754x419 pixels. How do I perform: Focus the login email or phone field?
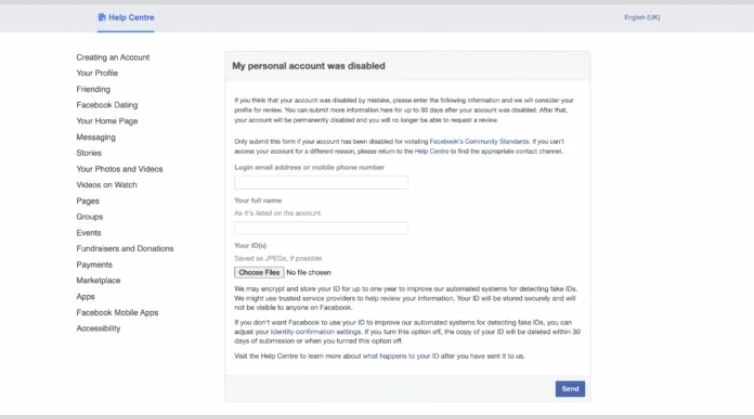[x=321, y=182]
